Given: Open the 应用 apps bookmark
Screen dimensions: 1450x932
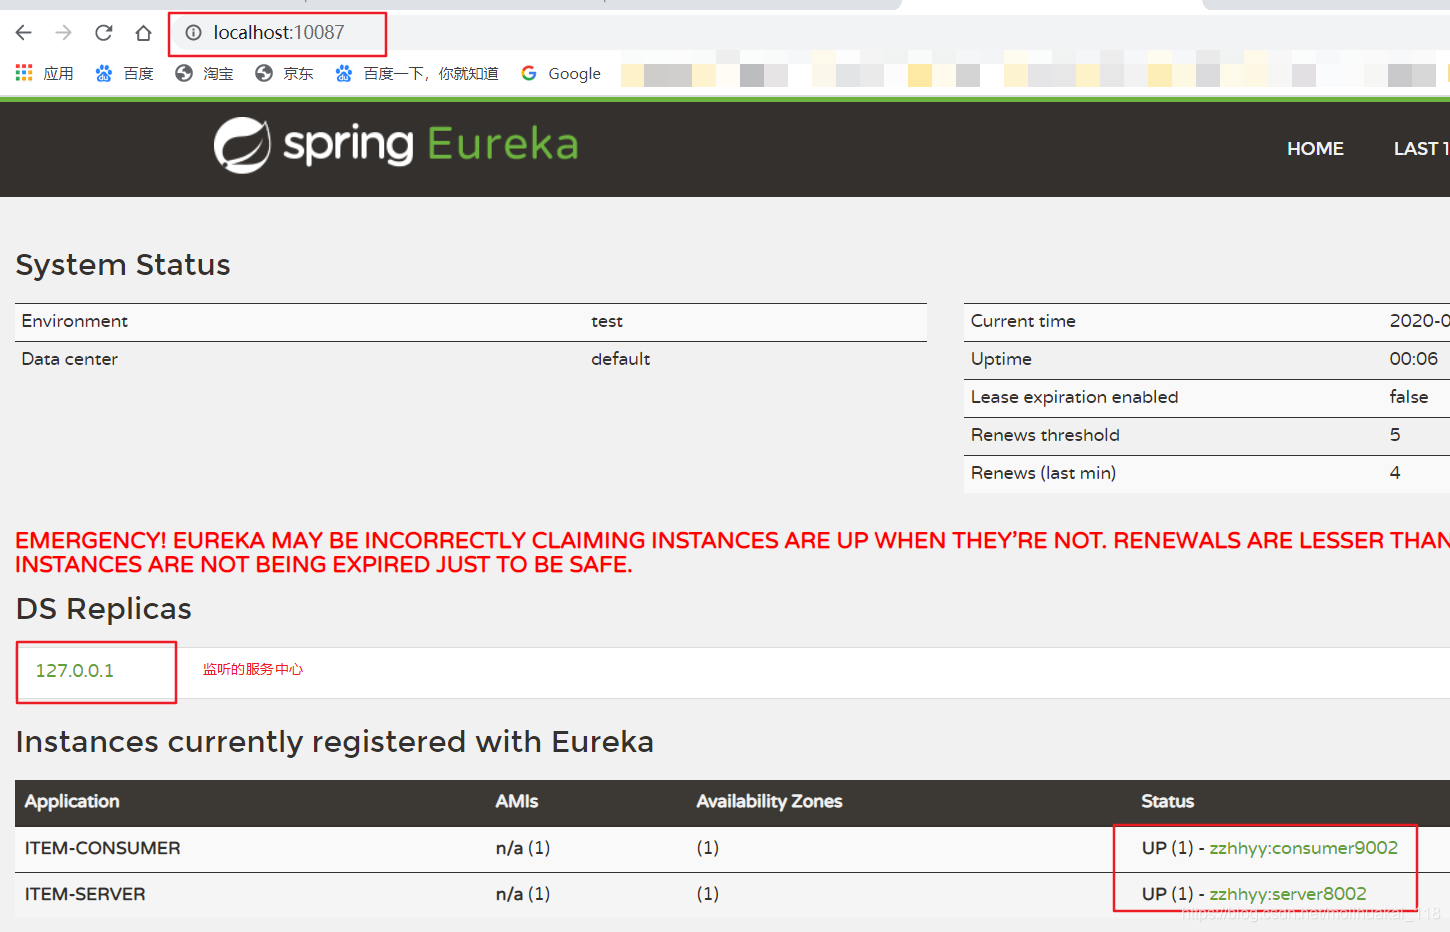Looking at the screenshot, I should [x=45, y=73].
